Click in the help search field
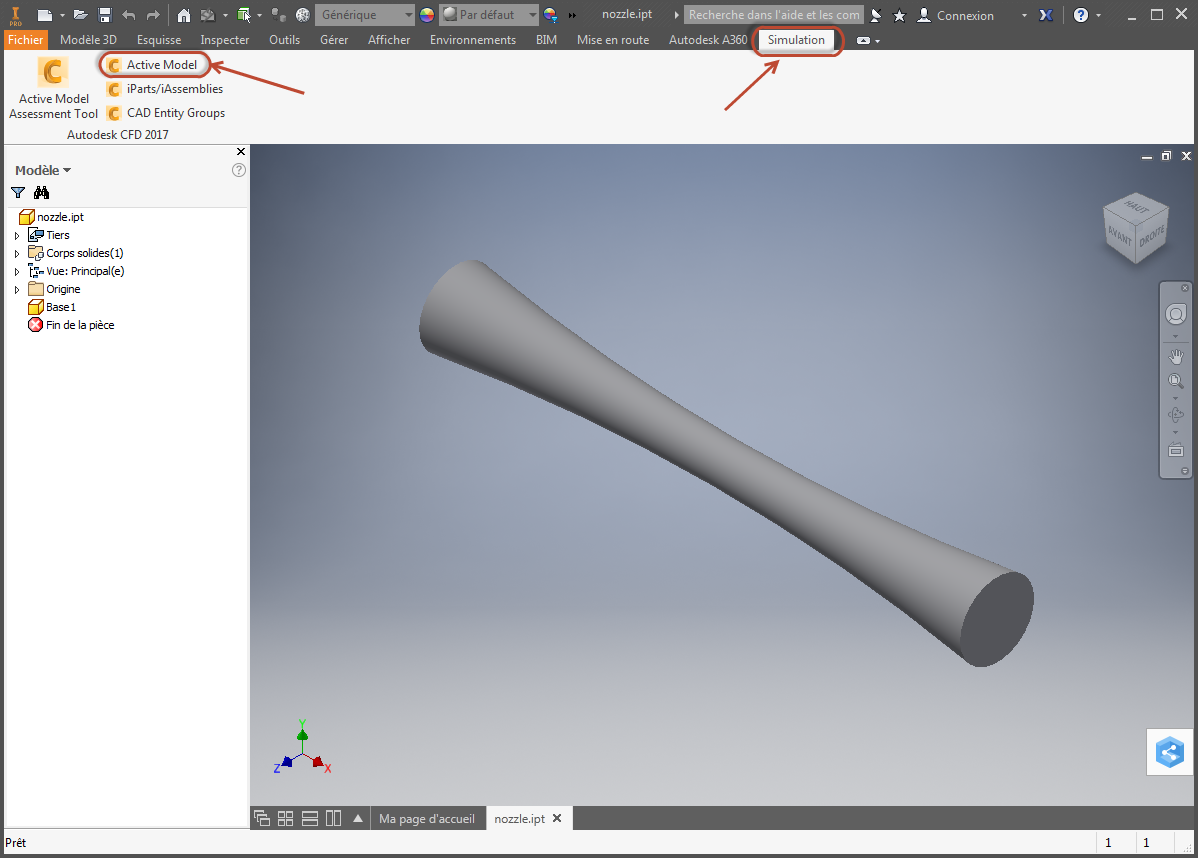Image resolution: width=1198 pixels, height=858 pixels. [773, 15]
